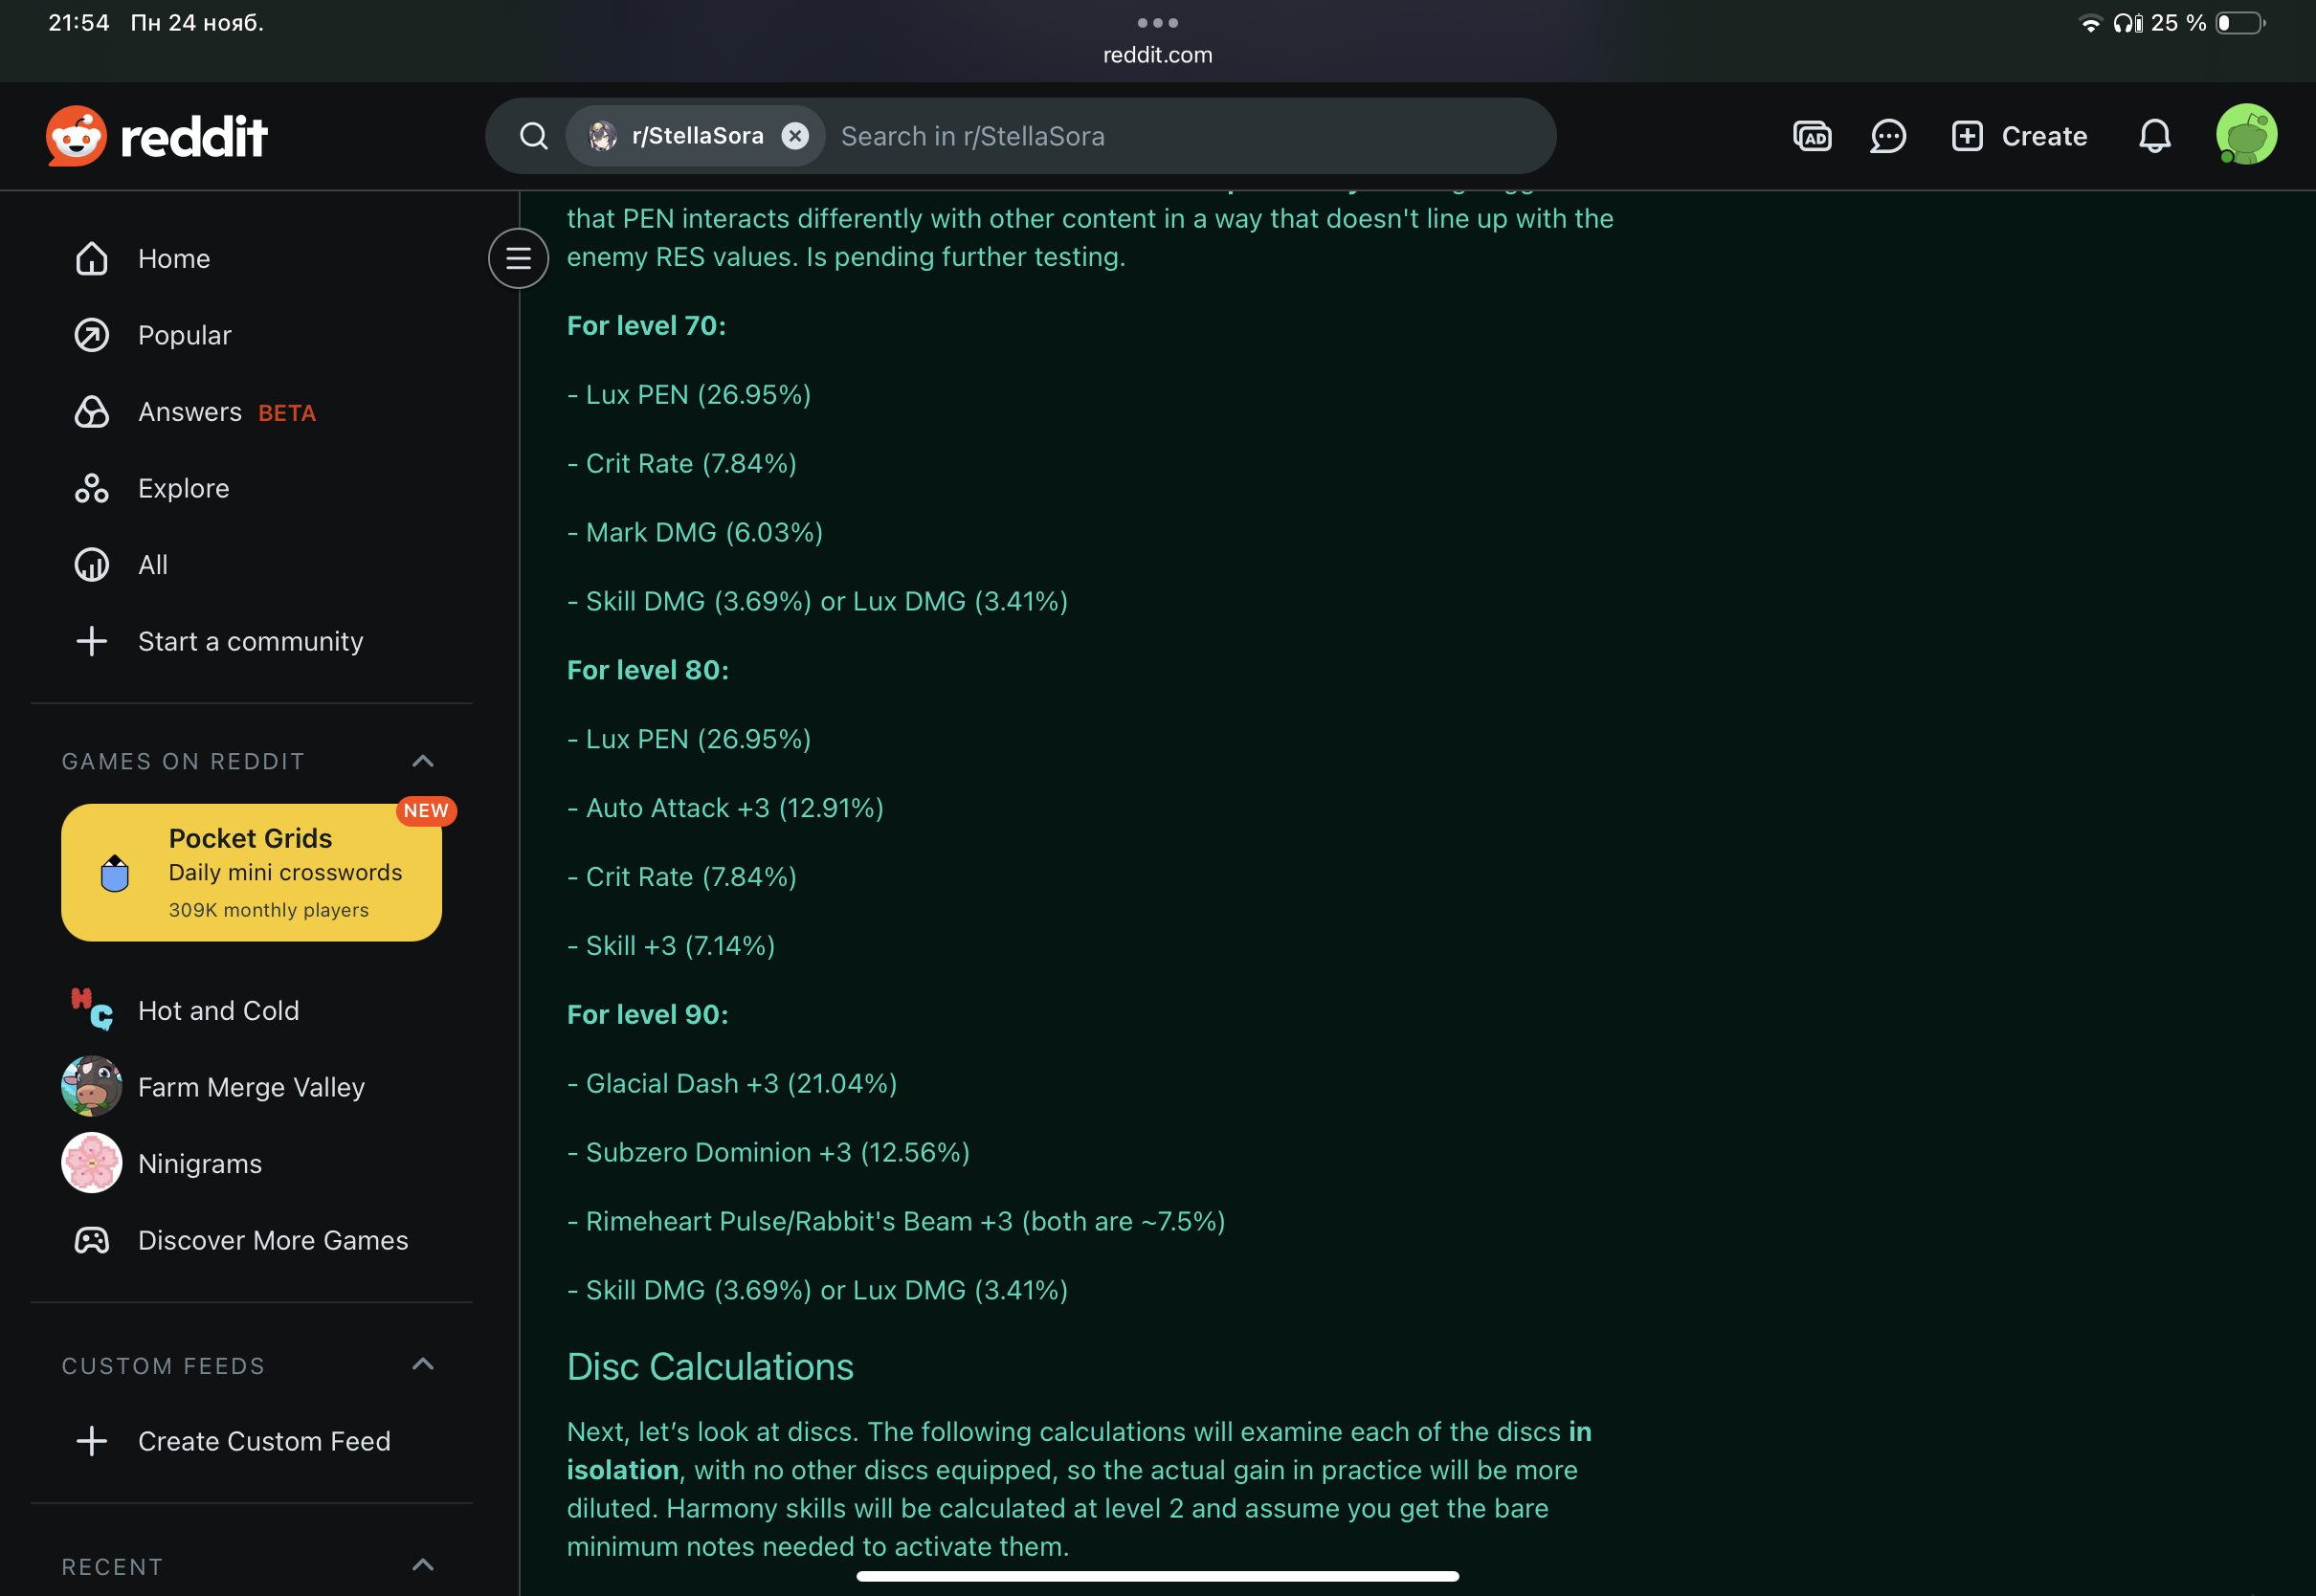Open the chat messages icon
2316x1596 pixels.
click(x=1887, y=136)
